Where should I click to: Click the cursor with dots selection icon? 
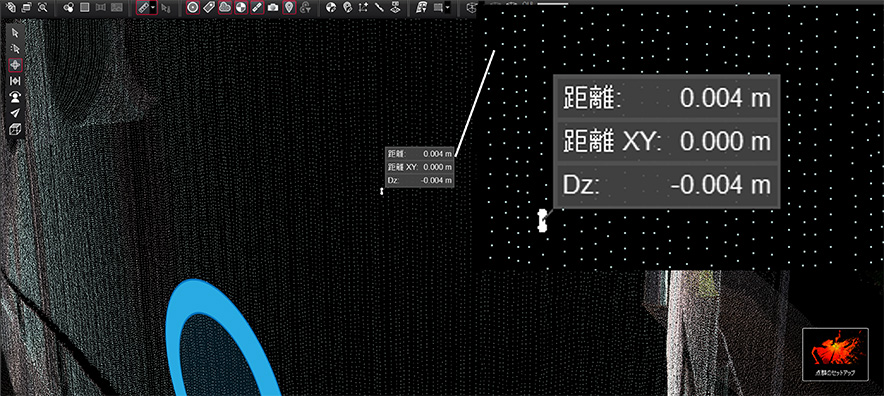click(x=166, y=8)
